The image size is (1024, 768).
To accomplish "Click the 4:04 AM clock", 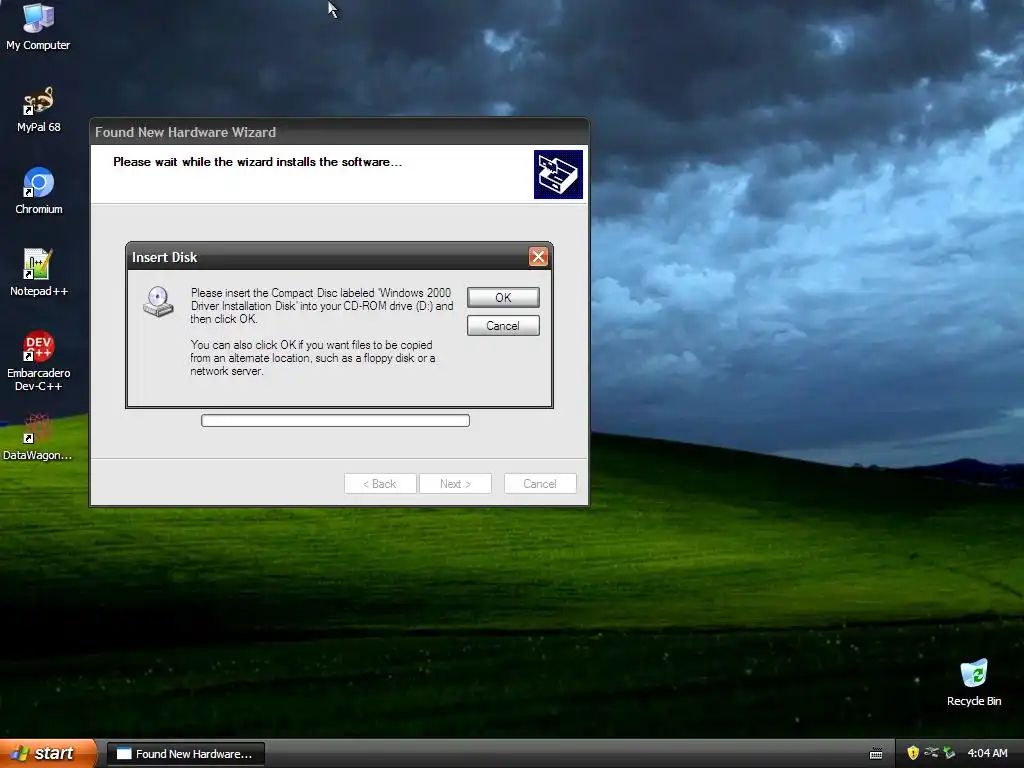I will tap(987, 753).
